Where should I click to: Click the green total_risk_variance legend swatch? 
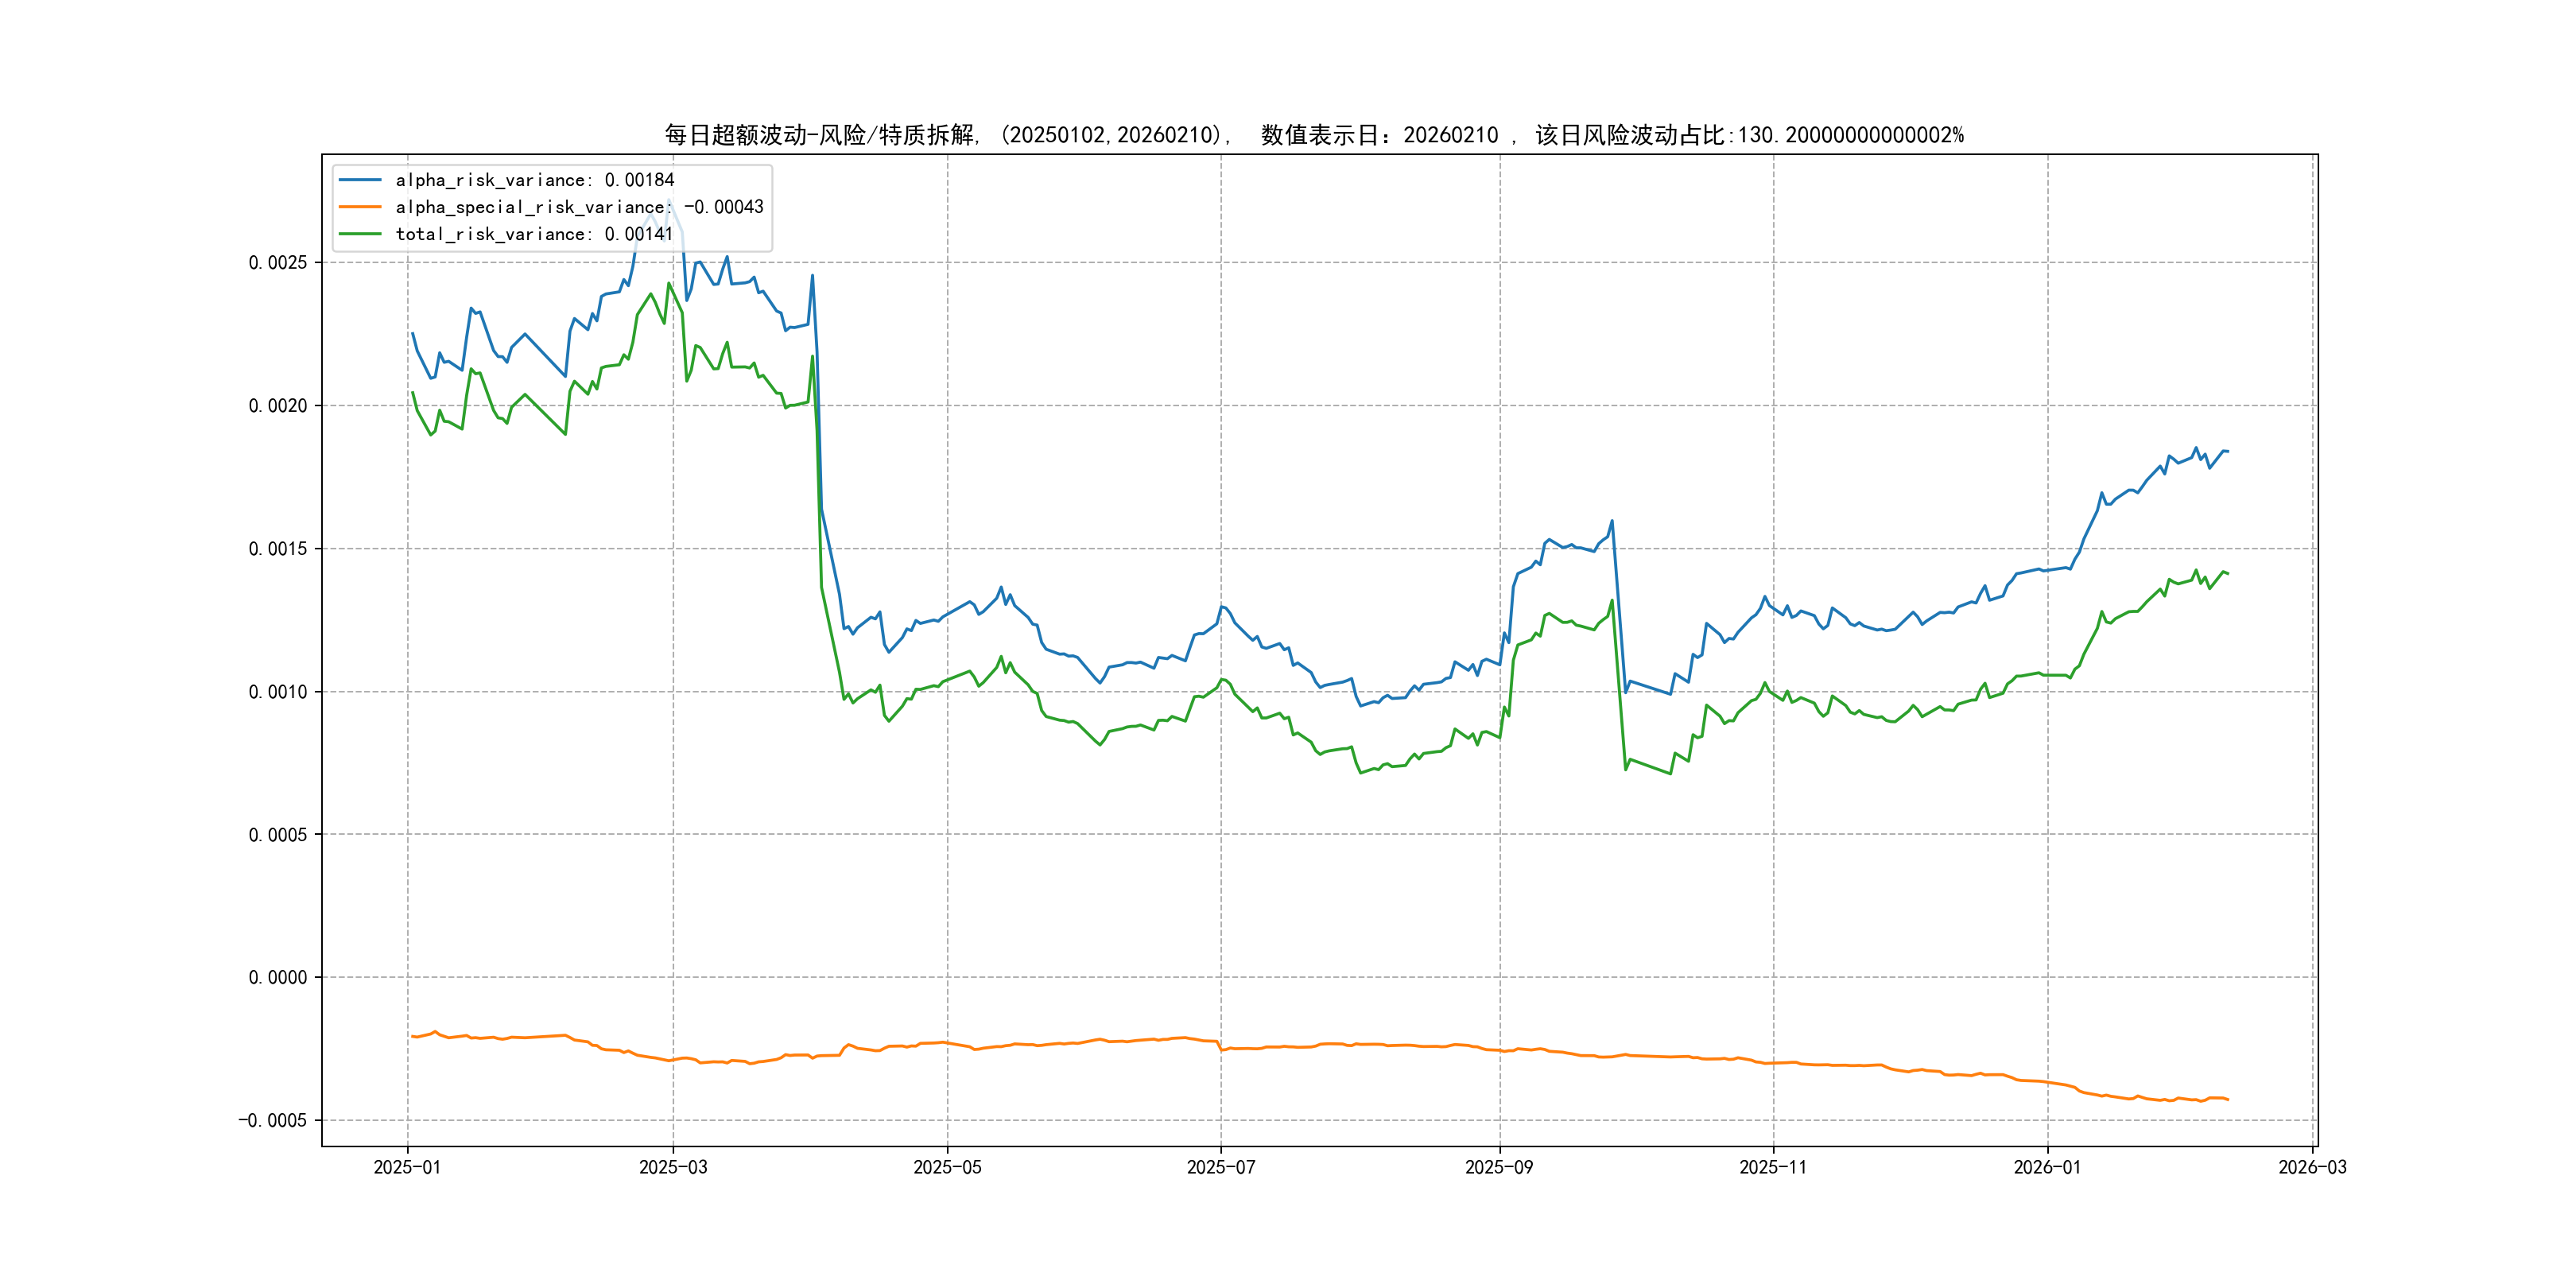click(x=360, y=234)
